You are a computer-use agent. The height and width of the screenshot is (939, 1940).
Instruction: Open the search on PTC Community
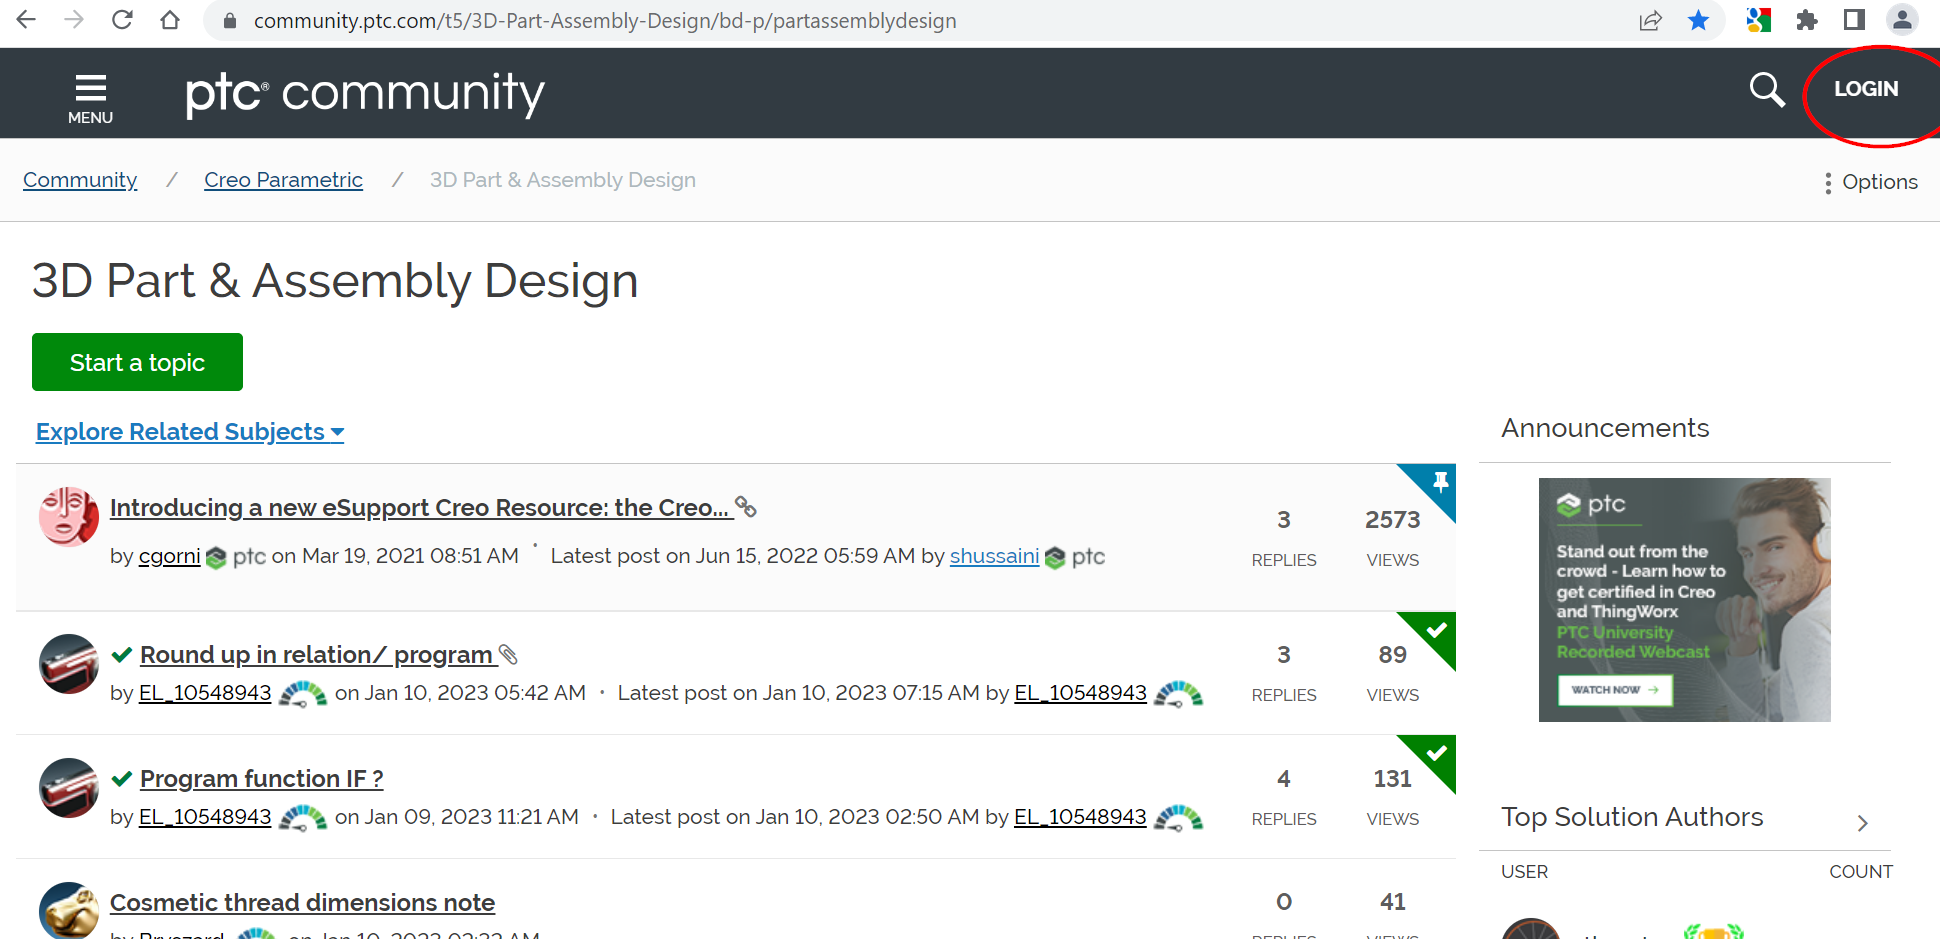1766,90
